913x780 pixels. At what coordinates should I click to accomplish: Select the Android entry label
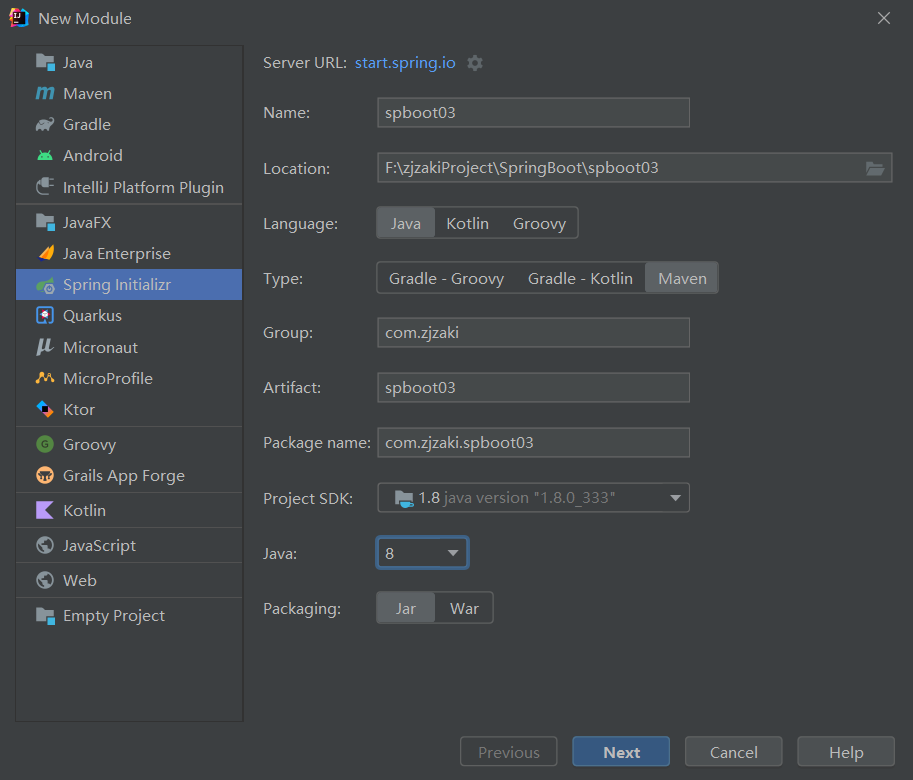(93, 155)
